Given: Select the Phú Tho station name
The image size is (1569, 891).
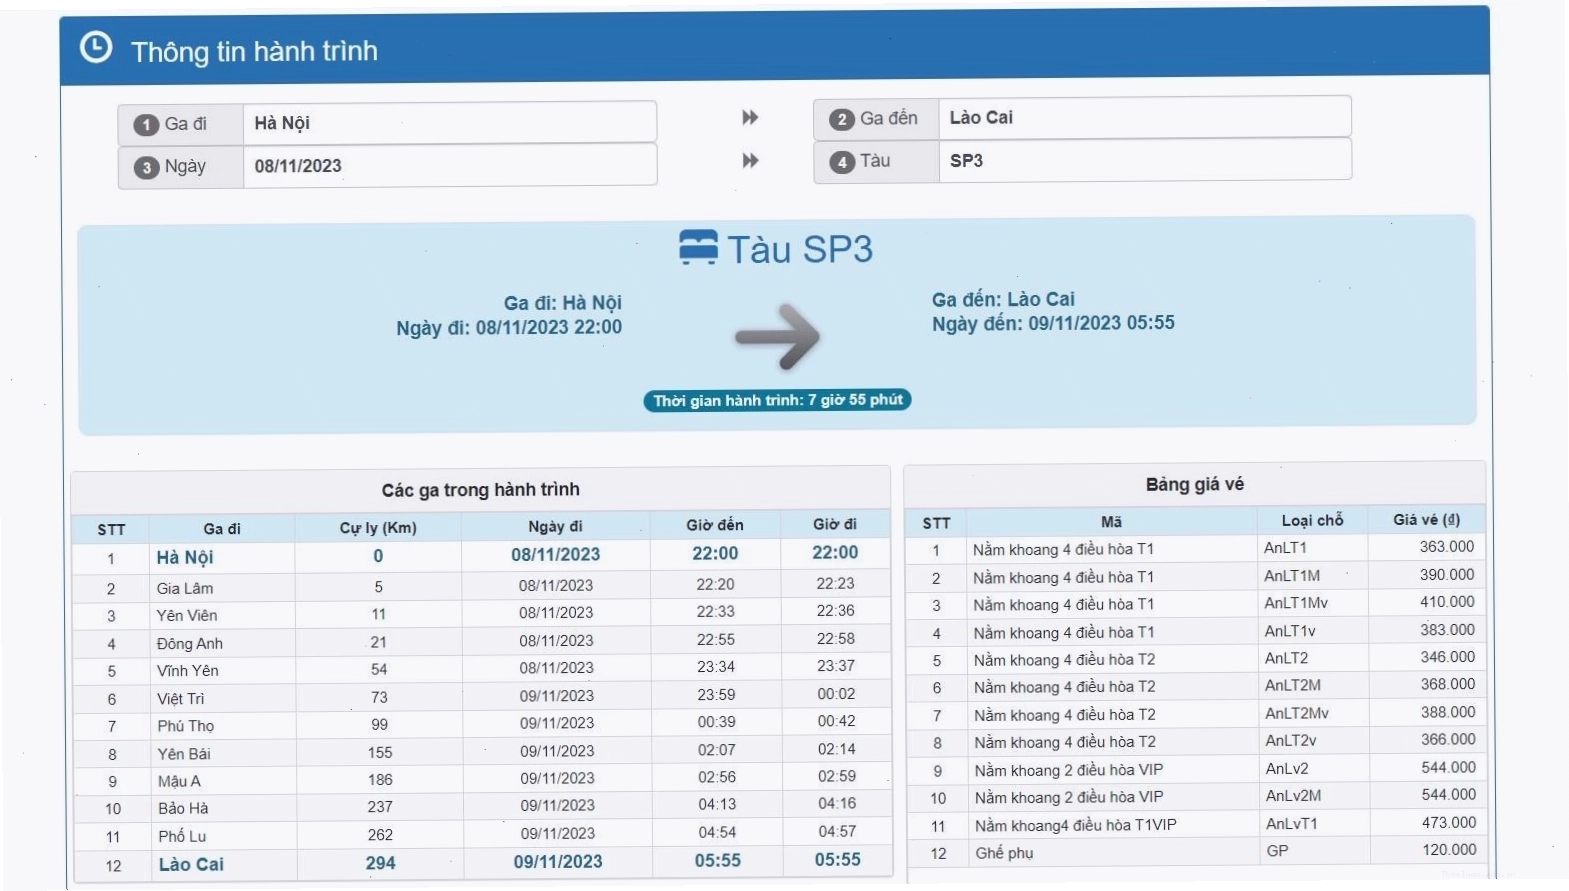Looking at the screenshot, I should click(x=186, y=725).
